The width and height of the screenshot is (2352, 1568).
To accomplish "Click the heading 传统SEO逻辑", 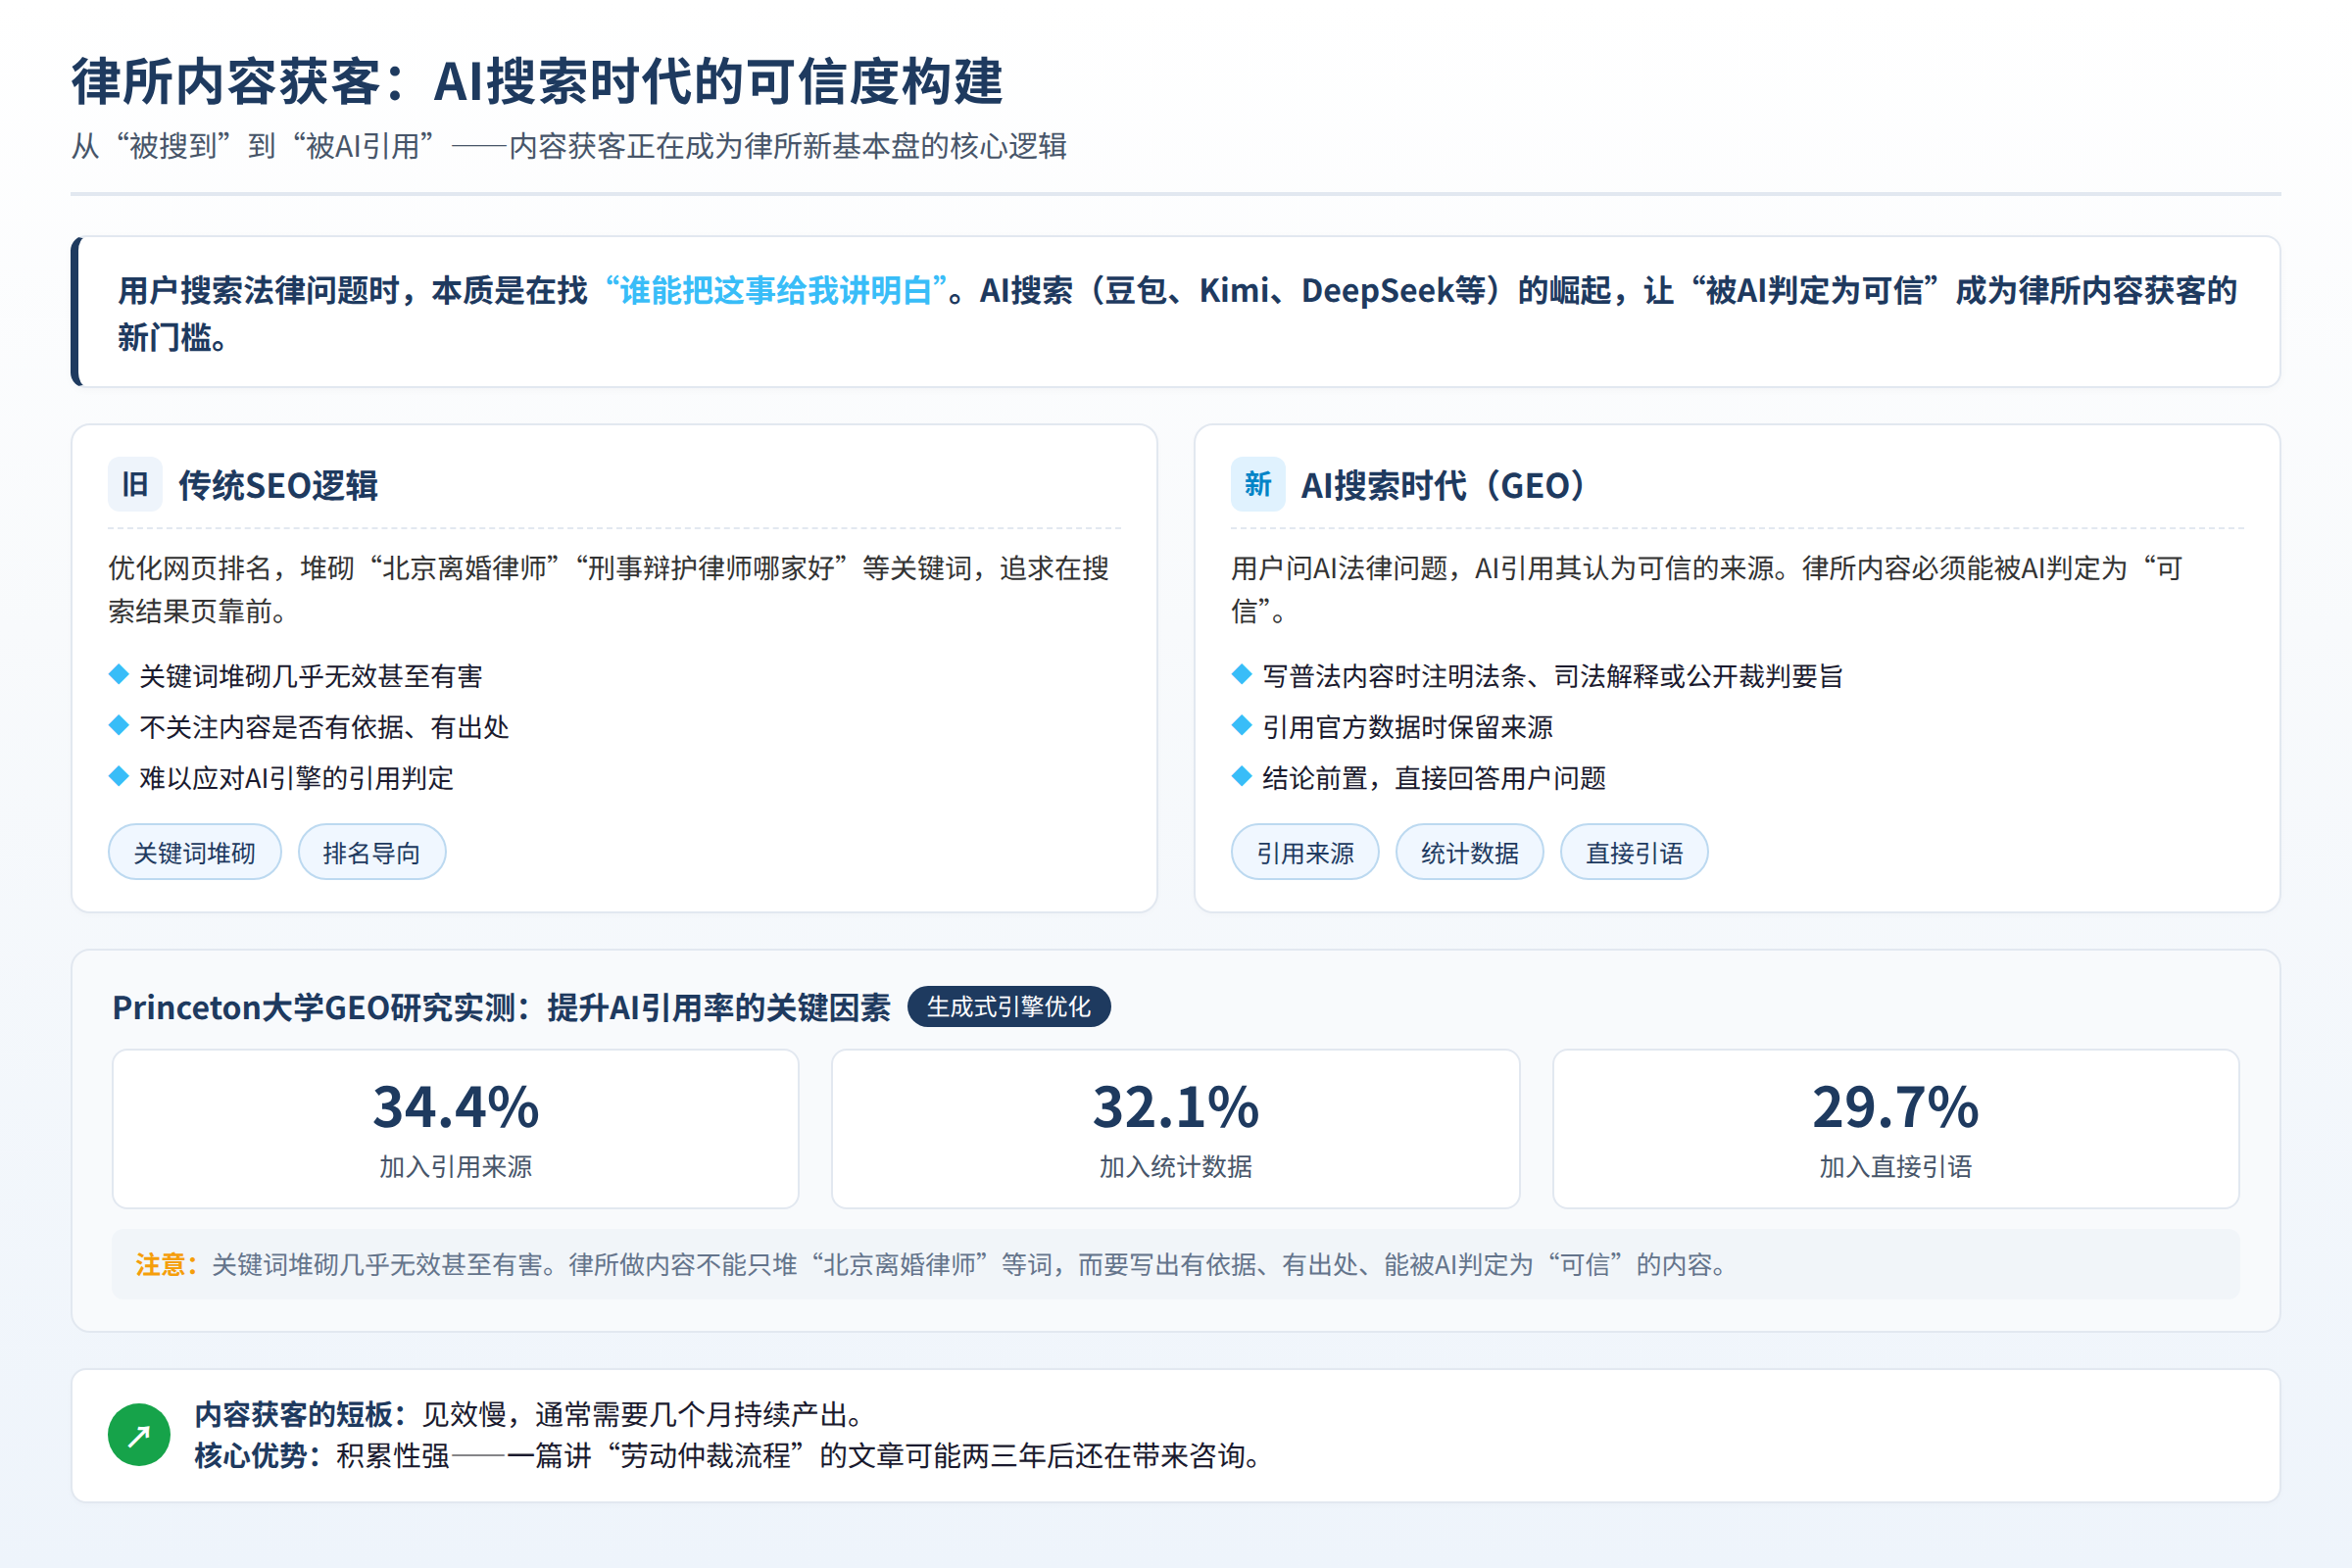I will (278, 486).
